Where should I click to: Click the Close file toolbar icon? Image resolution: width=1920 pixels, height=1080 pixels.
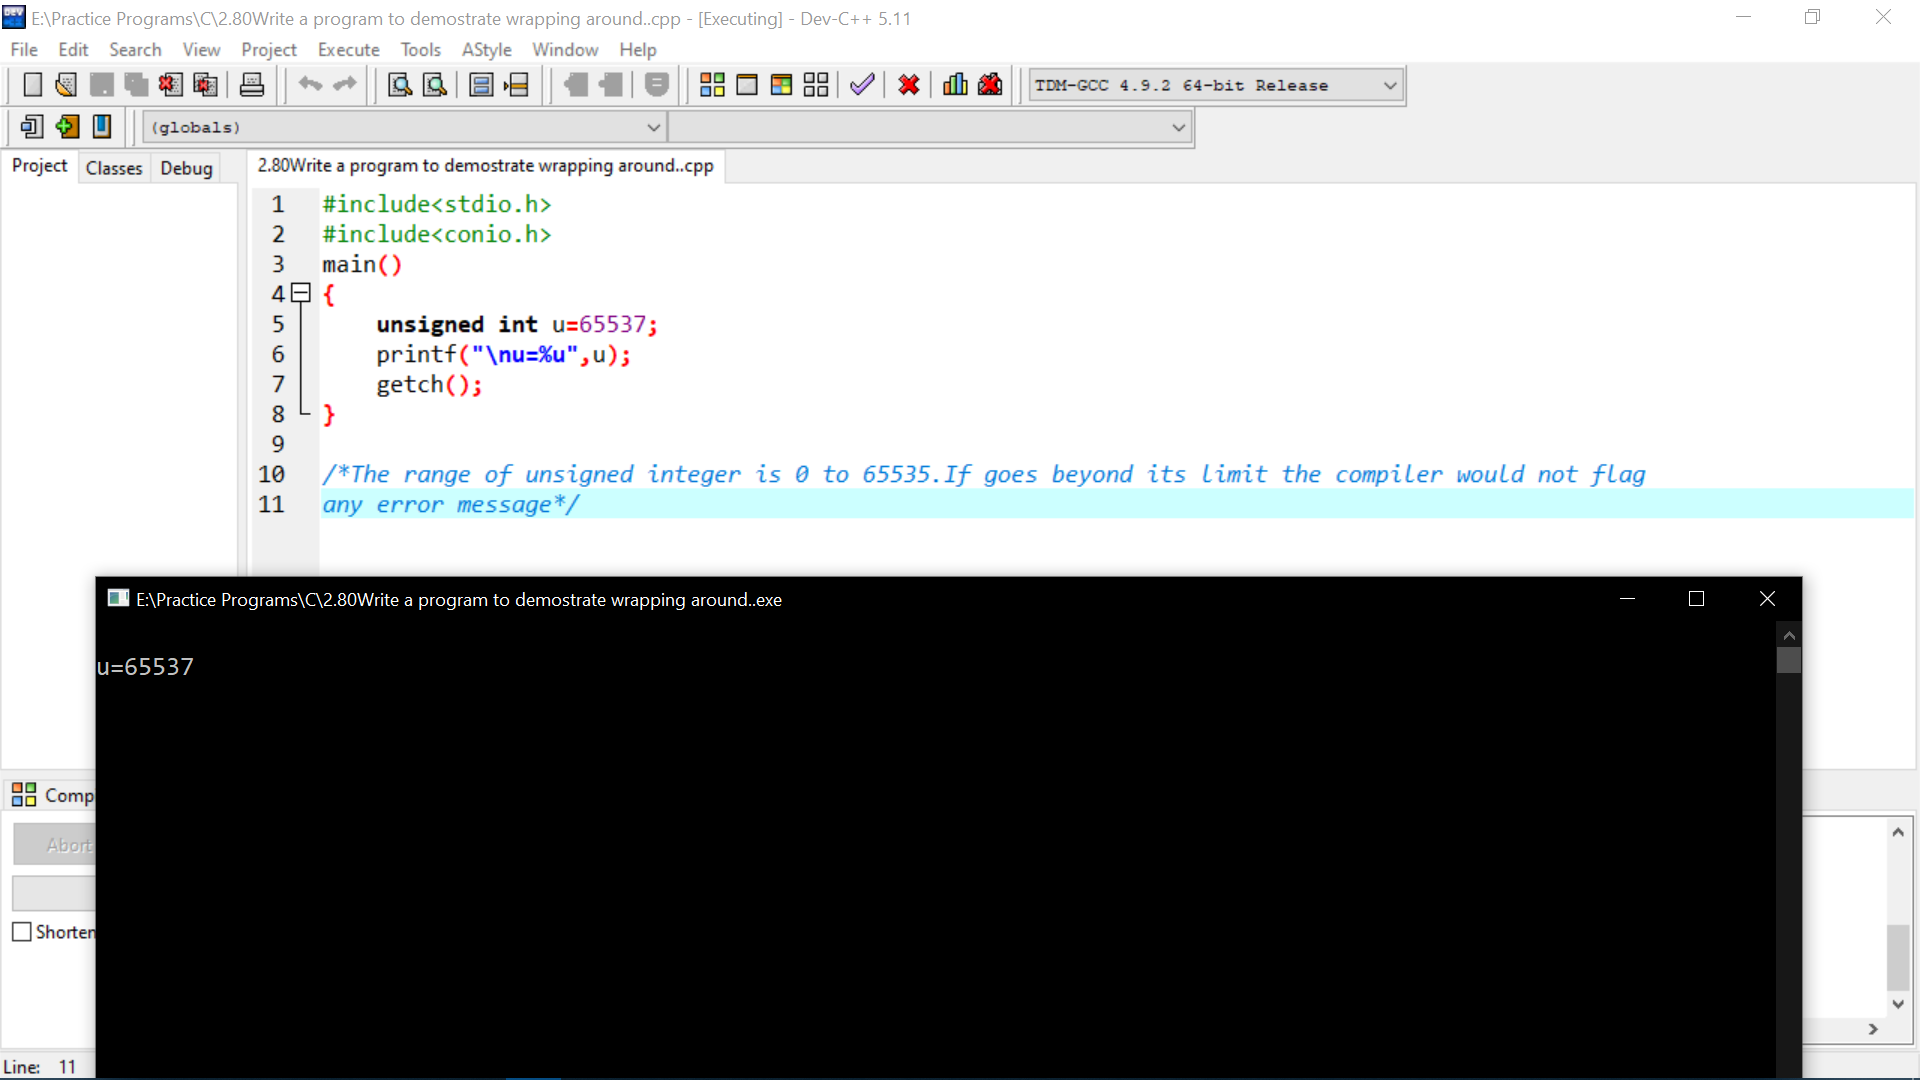tap(171, 85)
